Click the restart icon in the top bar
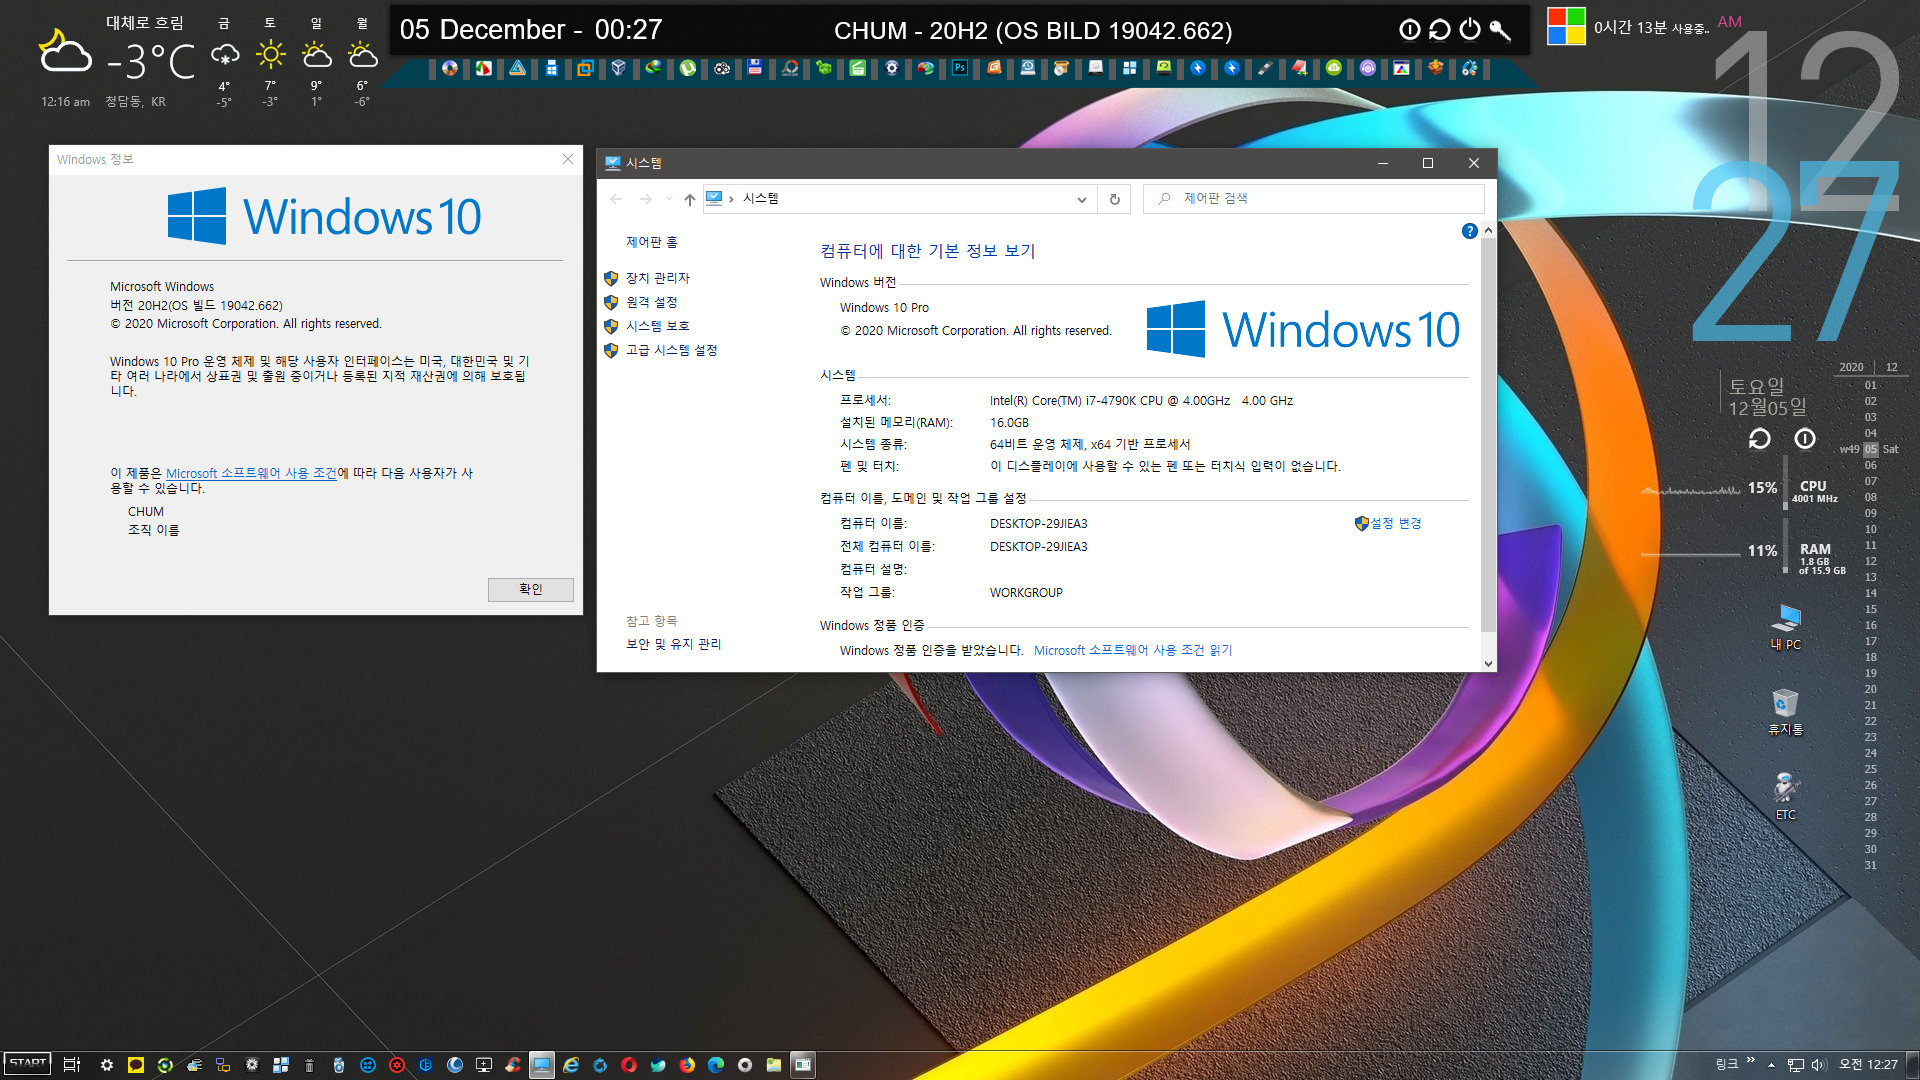 [1440, 30]
